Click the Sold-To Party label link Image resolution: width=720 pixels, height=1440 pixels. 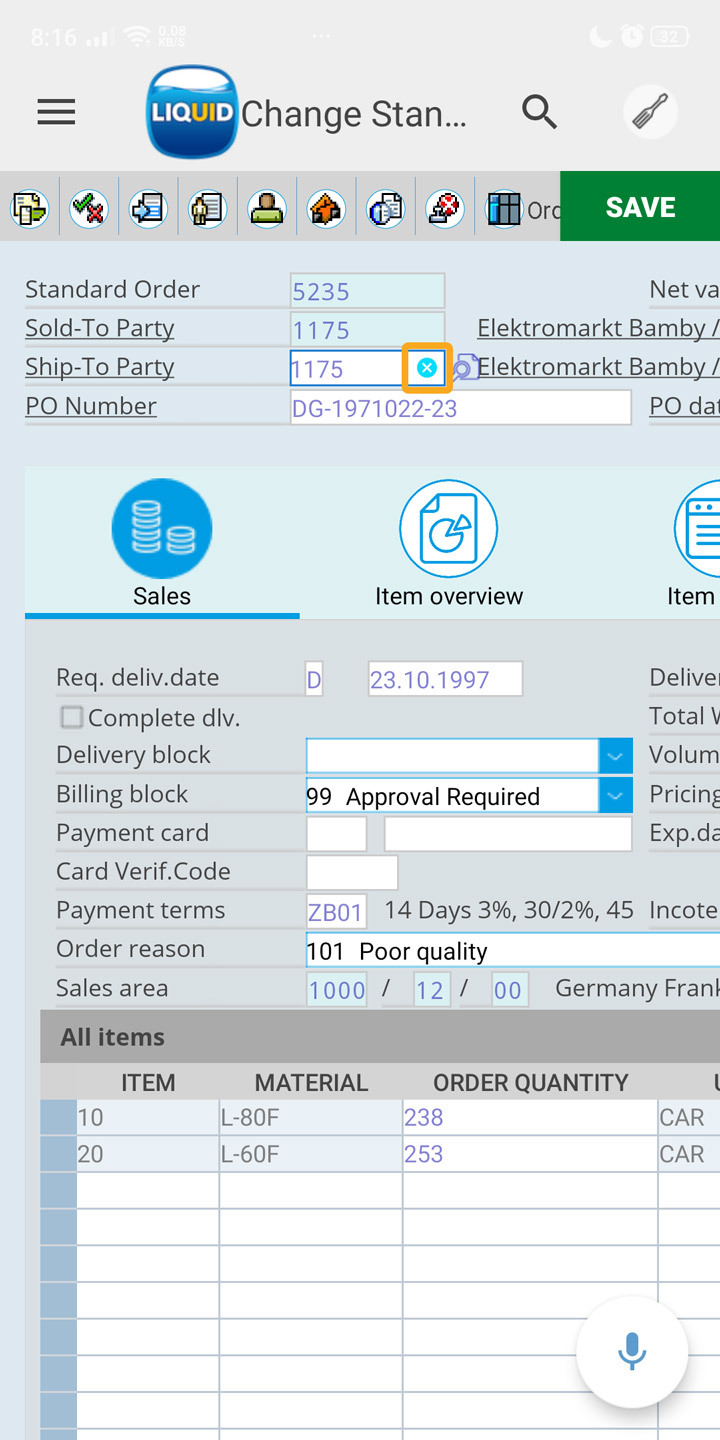[x=100, y=328]
